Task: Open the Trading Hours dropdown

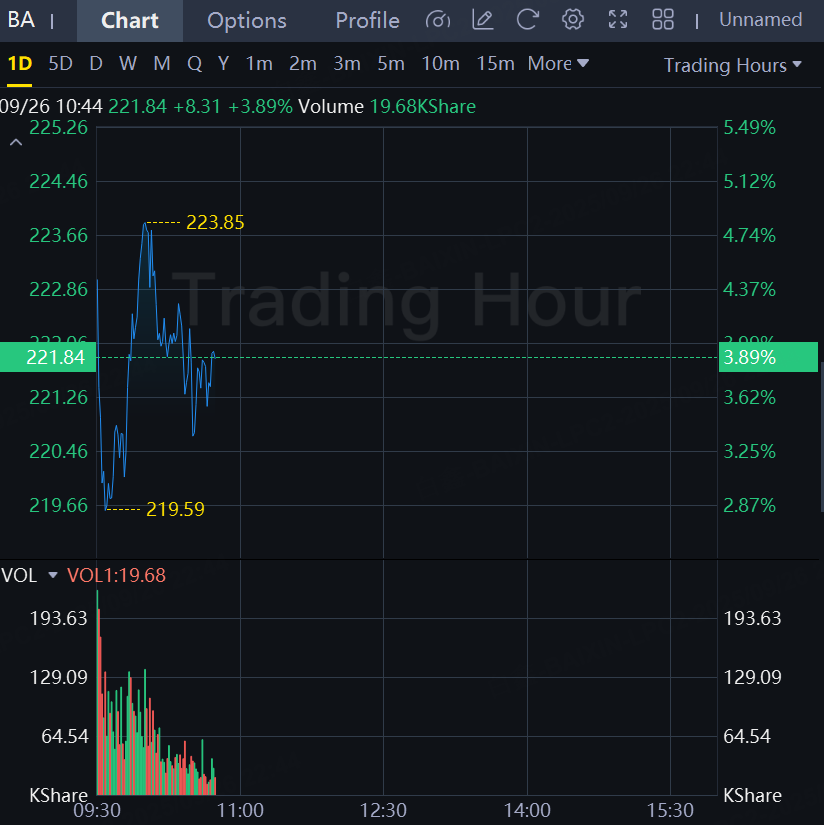Action: (732, 65)
